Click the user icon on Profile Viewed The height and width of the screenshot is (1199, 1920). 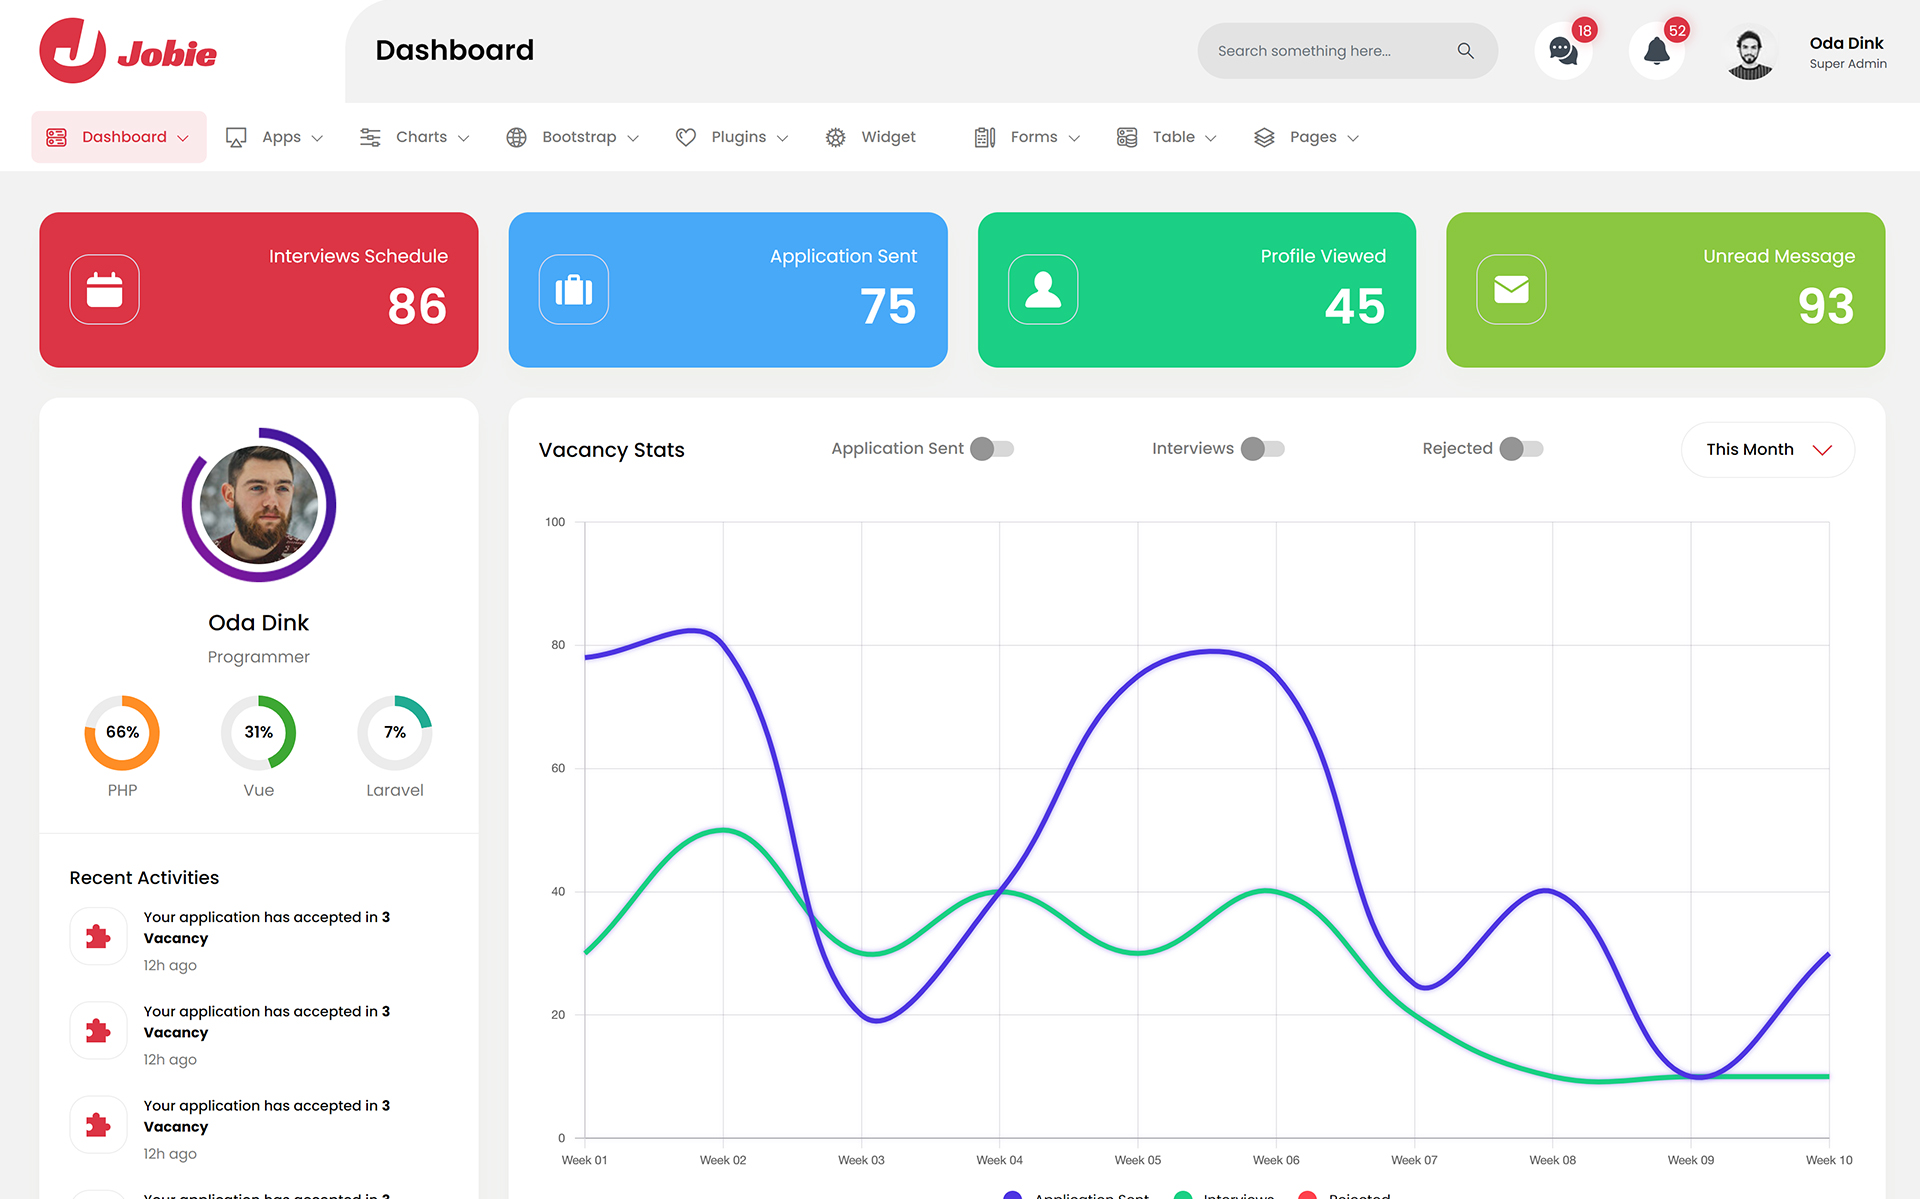[1042, 290]
